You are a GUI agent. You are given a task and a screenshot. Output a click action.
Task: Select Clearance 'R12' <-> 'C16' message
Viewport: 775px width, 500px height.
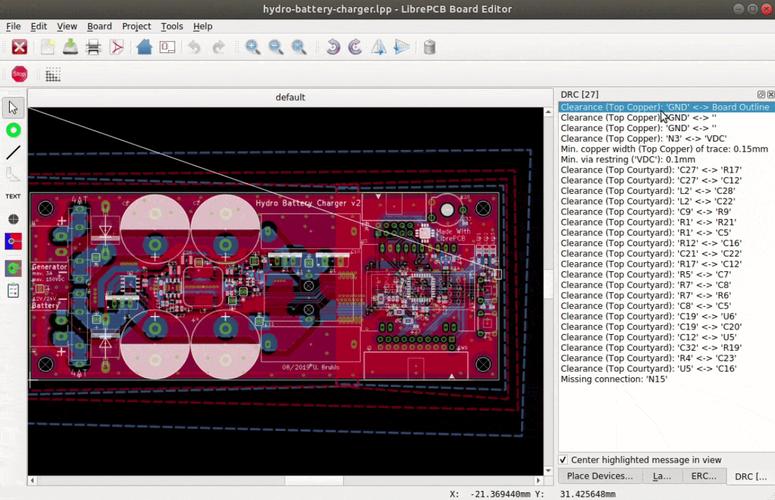pyautogui.click(x=667, y=243)
